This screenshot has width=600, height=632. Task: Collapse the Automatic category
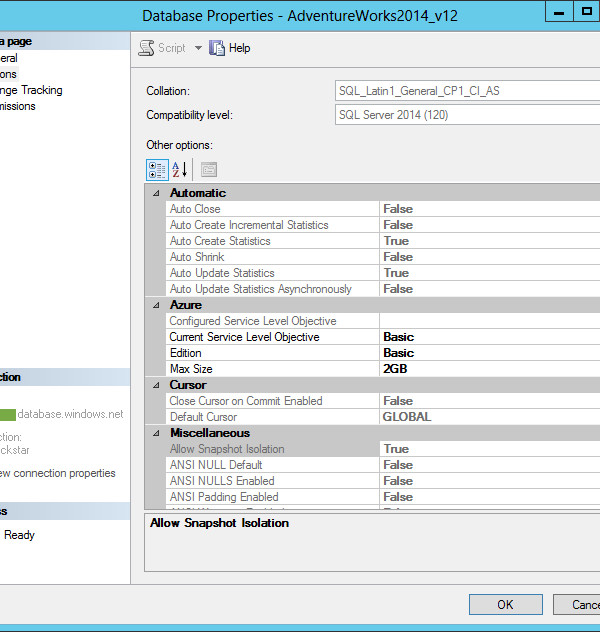(x=156, y=193)
